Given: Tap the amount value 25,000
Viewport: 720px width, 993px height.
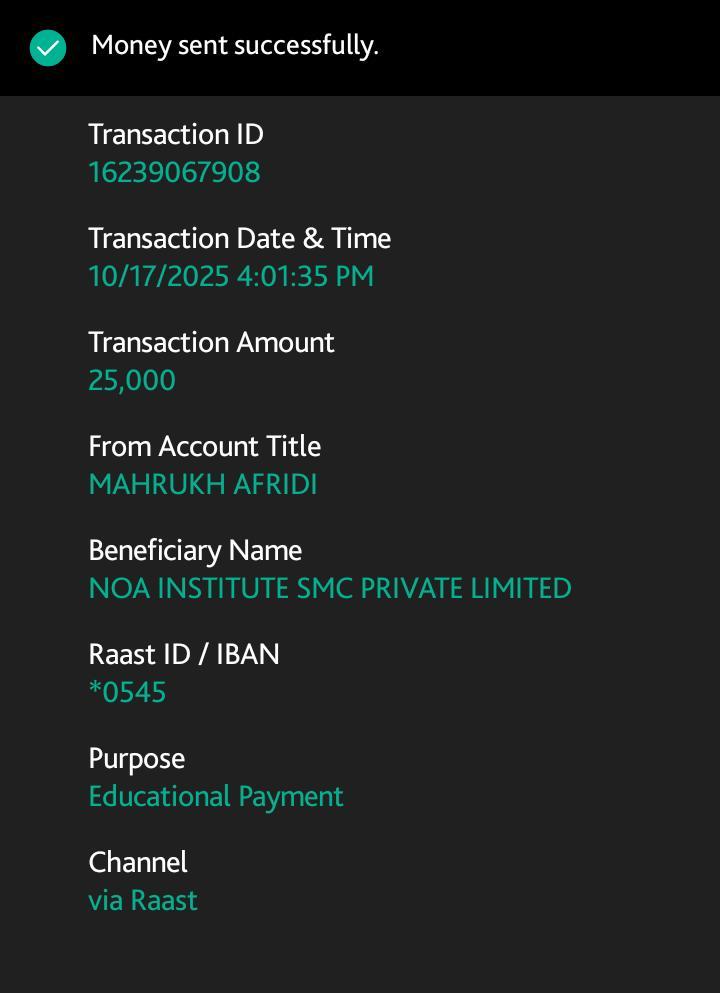Looking at the screenshot, I should tap(132, 380).
